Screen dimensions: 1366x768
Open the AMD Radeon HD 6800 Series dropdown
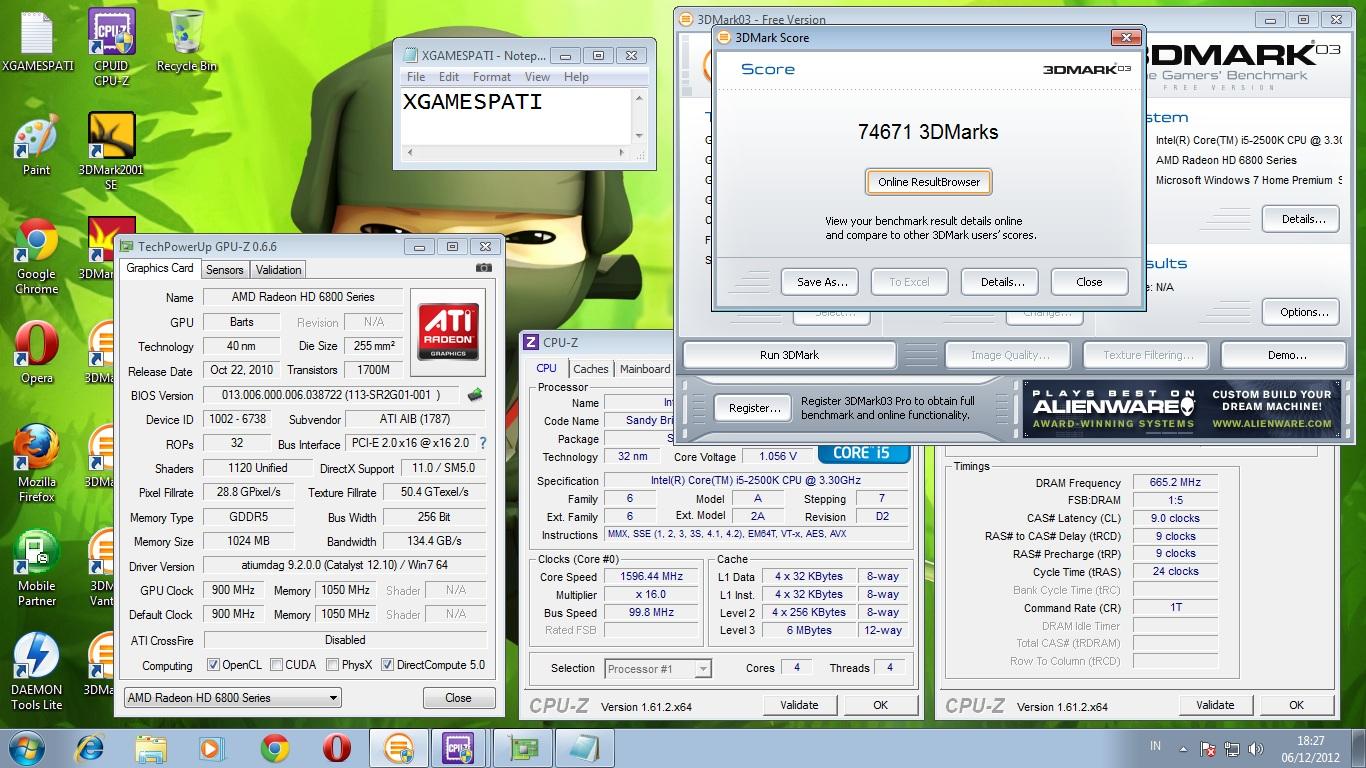[x=232, y=697]
